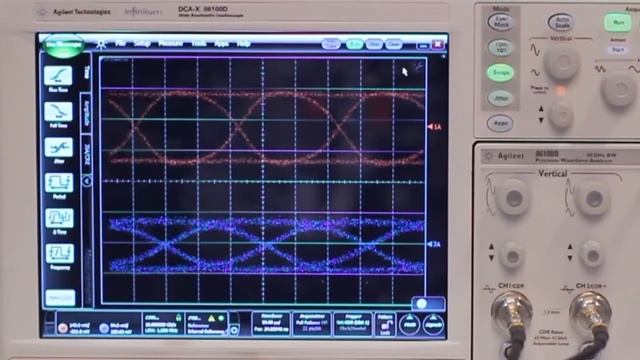Click the channel 1A level marker

pyautogui.click(x=434, y=127)
